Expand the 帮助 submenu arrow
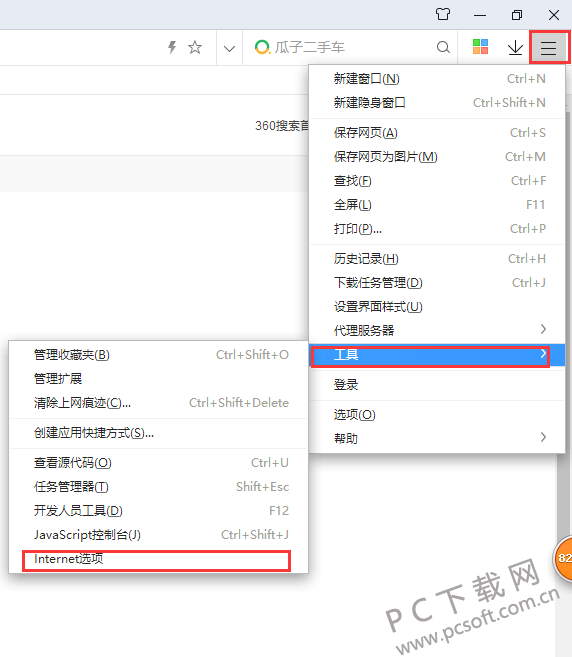 click(543, 437)
